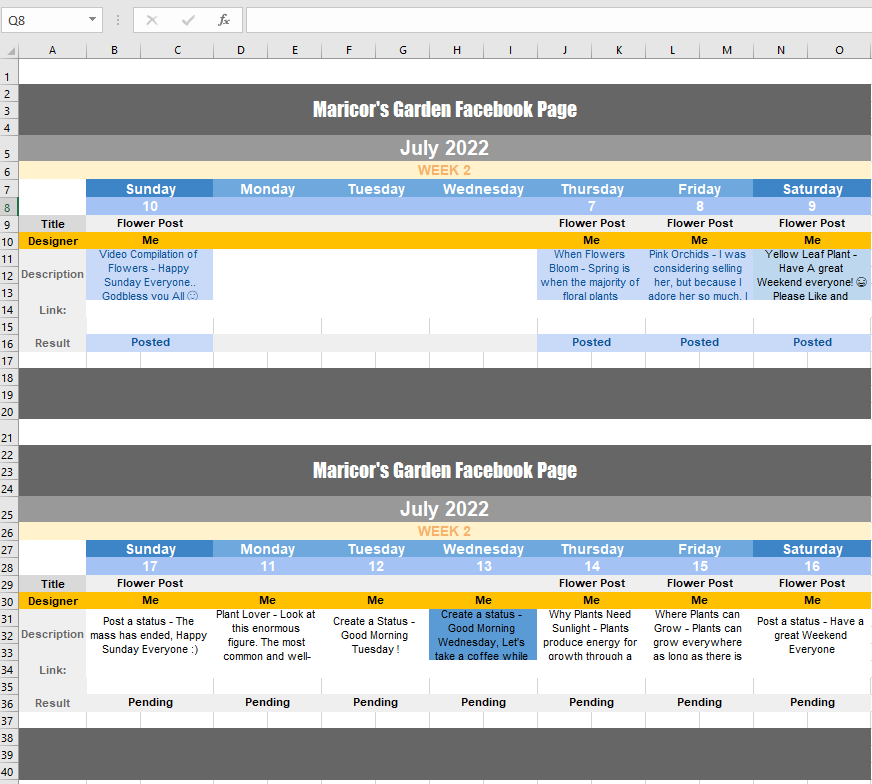
Task: Select row 36 header
Action: click(x=8, y=703)
